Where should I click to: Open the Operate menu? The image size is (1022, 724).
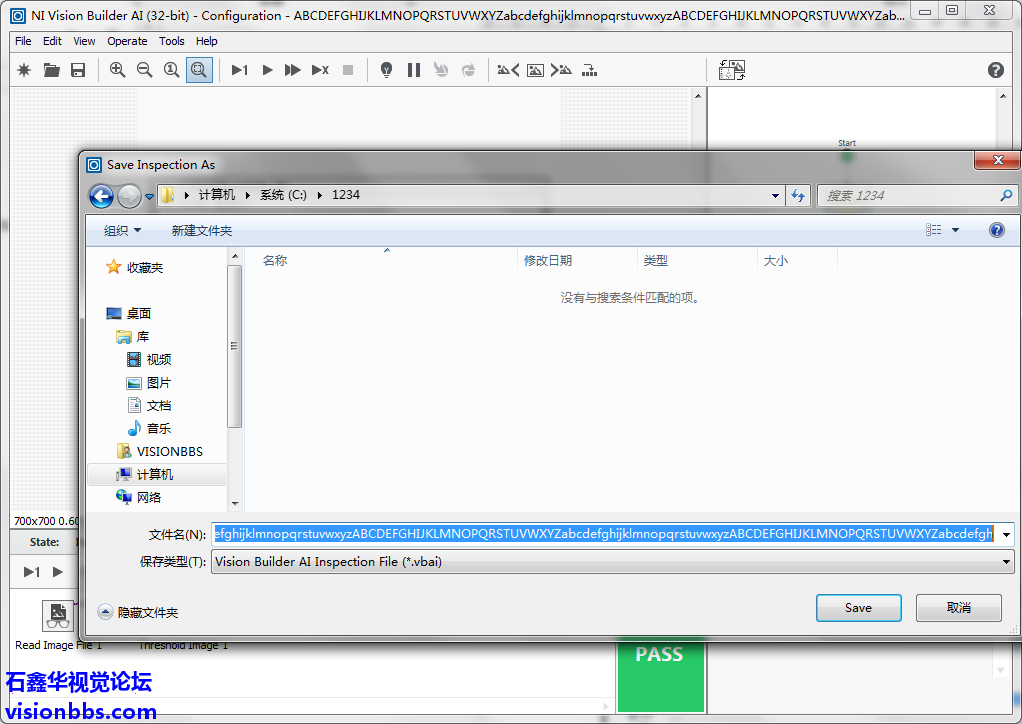pos(127,41)
